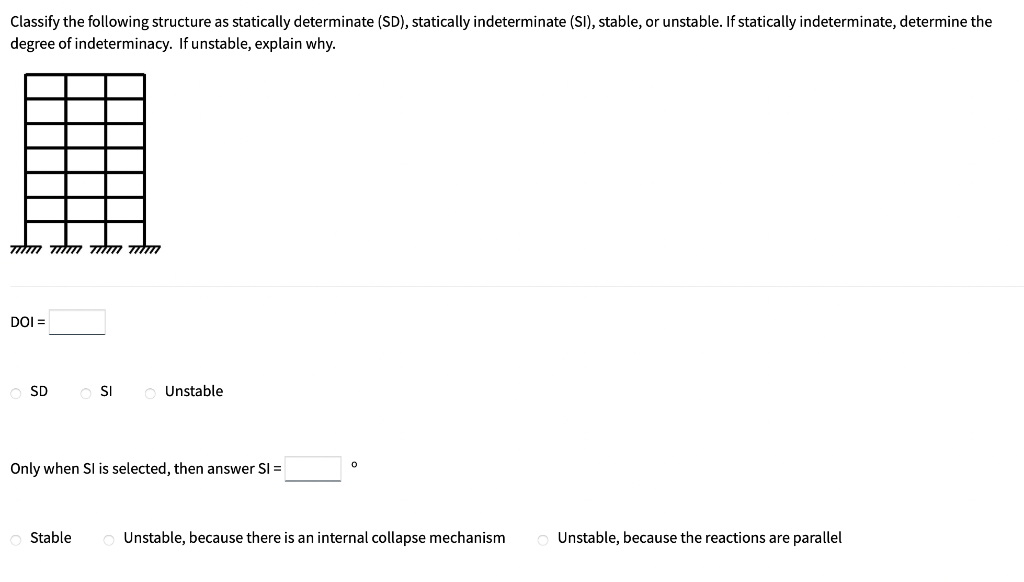Click the DOI answer input box

coord(77,322)
